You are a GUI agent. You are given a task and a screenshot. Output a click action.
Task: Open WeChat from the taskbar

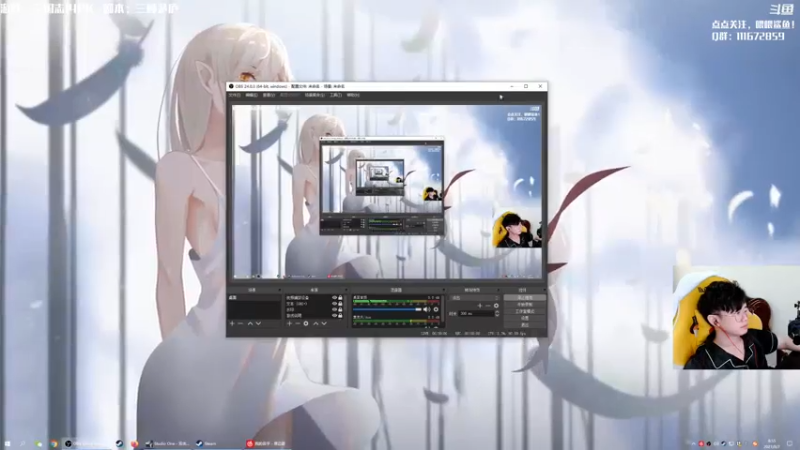(38, 443)
